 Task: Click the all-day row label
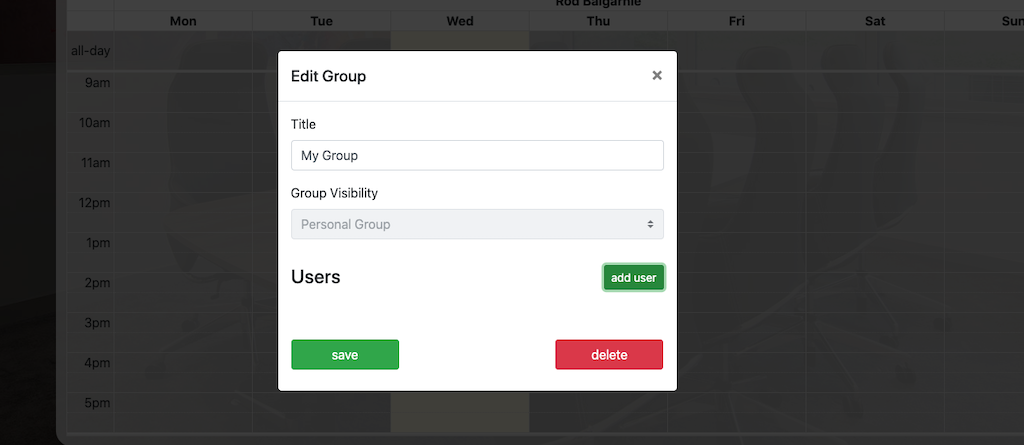pyautogui.click(x=90, y=51)
